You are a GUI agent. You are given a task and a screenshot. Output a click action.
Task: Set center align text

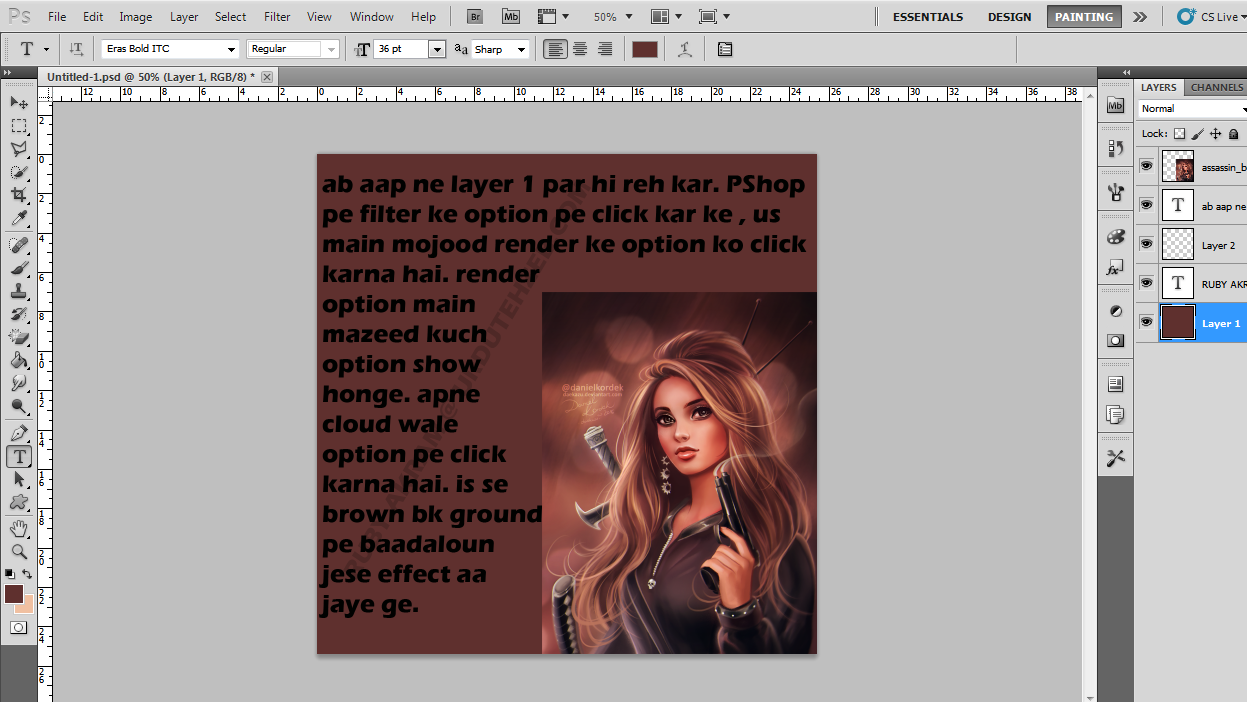click(x=580, y=49)
